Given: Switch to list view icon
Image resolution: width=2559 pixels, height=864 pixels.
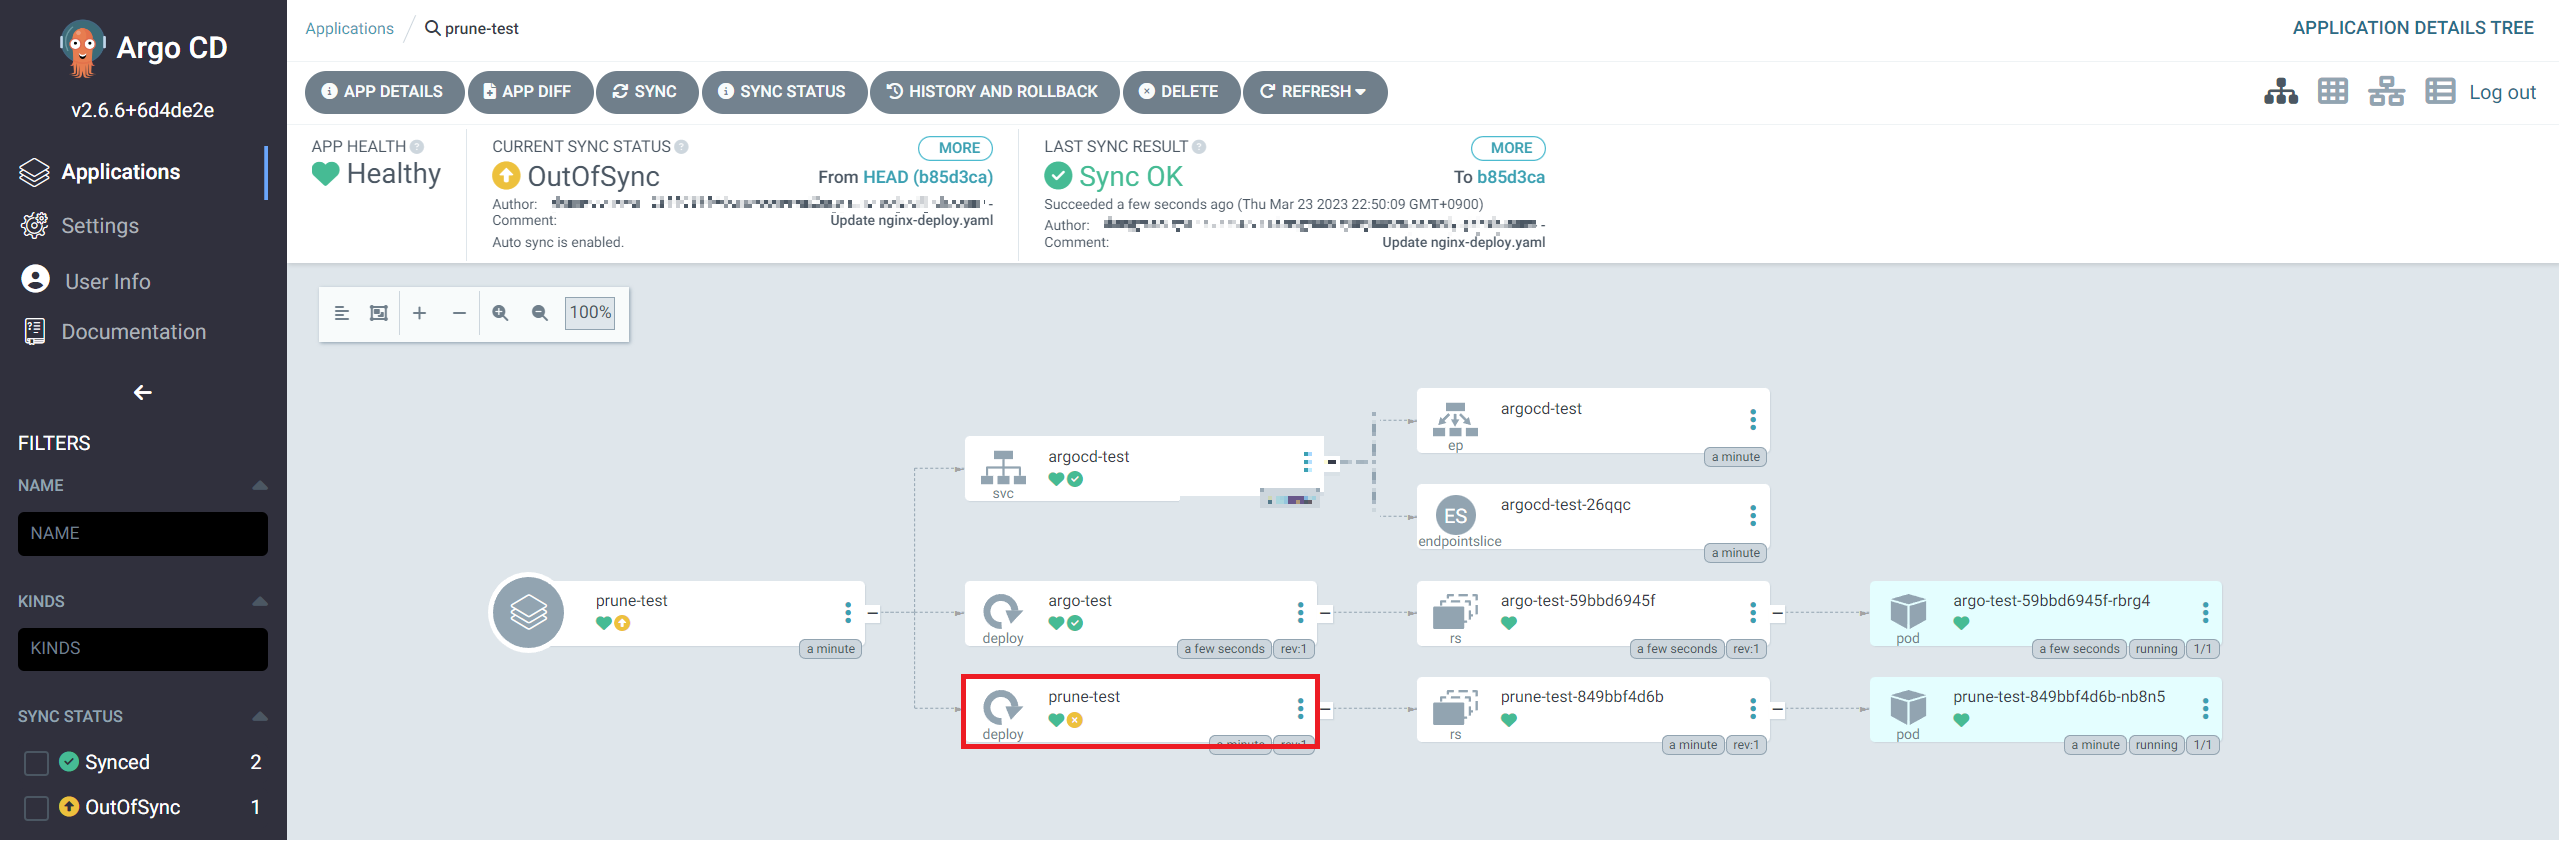Looking at the screenshot, I should pyautogui.click(x=2440, y=92).
